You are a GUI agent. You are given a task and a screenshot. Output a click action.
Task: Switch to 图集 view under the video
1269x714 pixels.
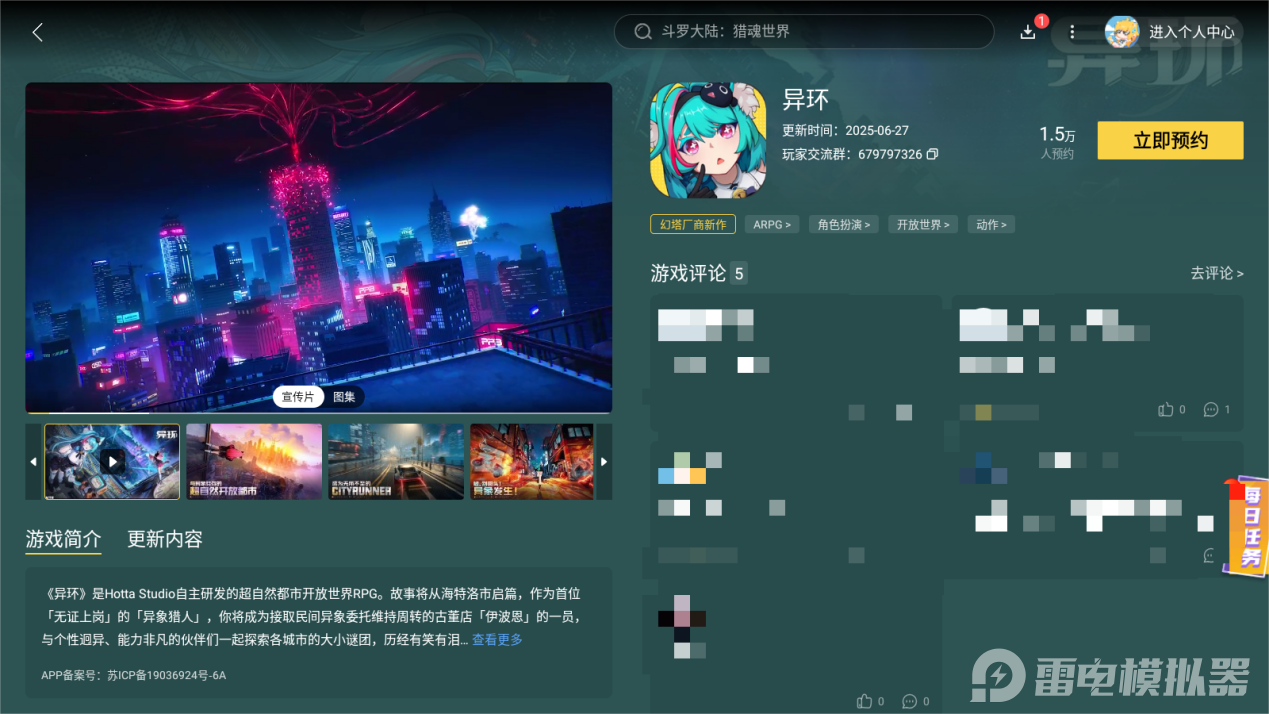(344, 397)
